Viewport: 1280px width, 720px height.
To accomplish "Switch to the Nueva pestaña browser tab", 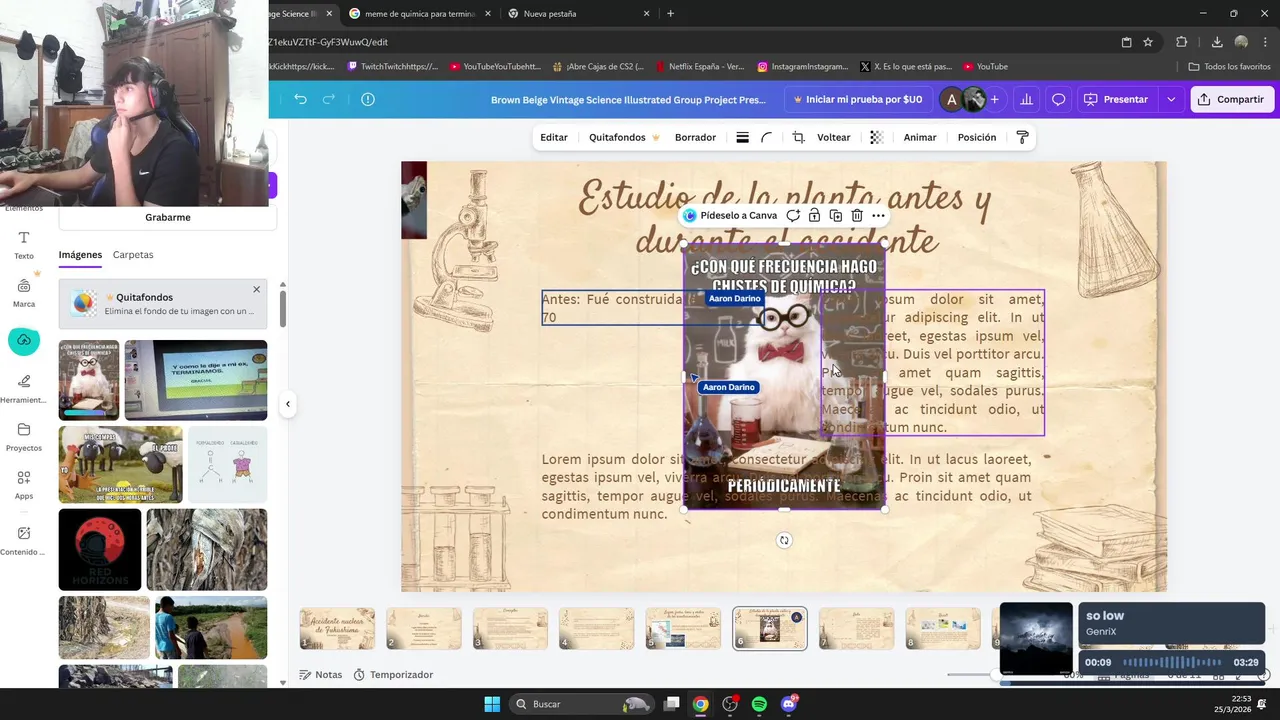I will click(x=578, y=14).
